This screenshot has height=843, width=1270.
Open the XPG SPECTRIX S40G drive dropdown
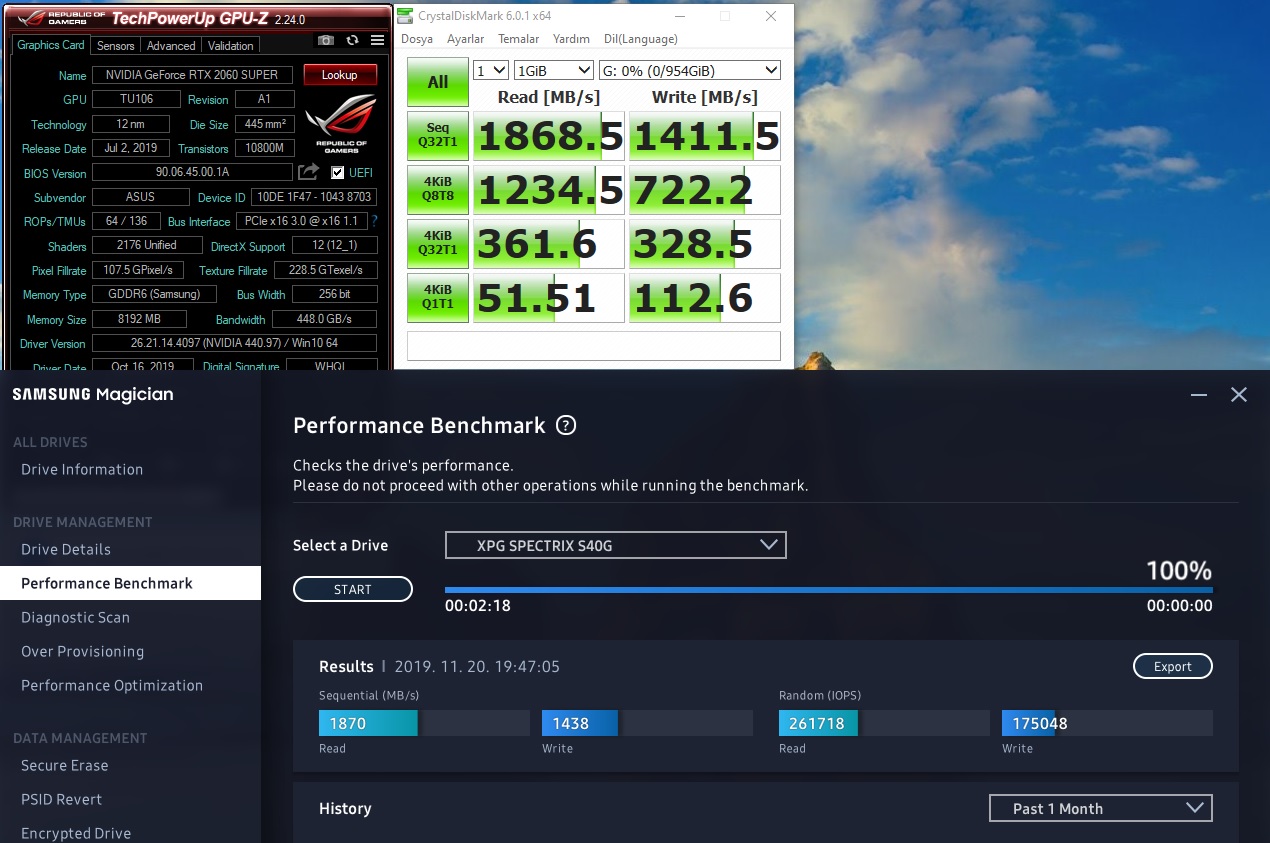pos(616,545)
